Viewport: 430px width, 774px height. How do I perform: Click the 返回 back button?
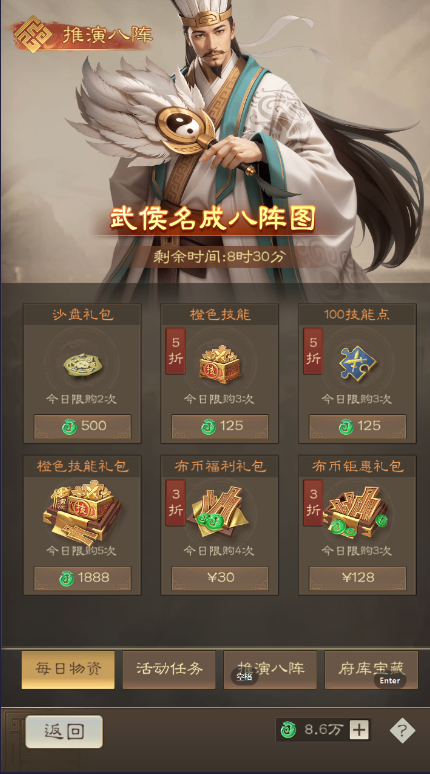pyautogui.click(x=64, y=732)
